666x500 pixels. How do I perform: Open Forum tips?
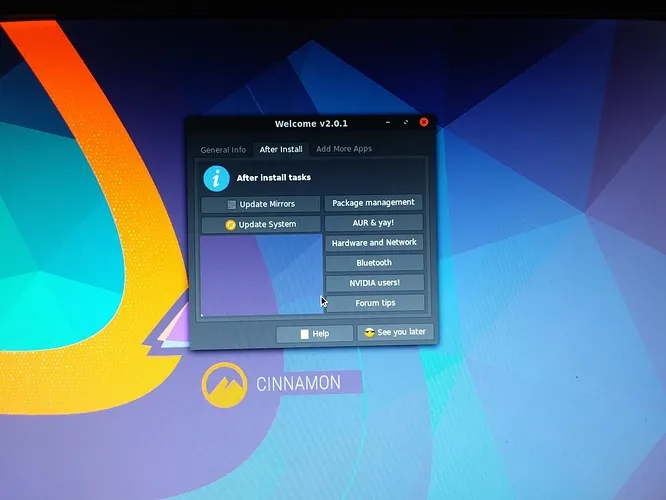pyautogui.click(x=375, y=303)
